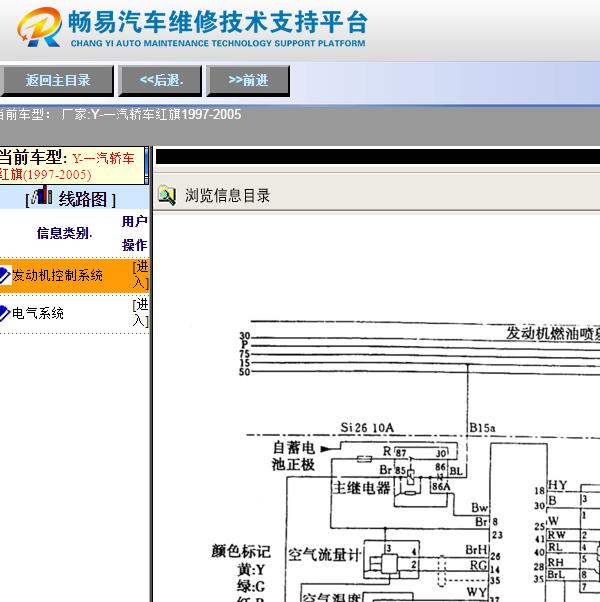Click the 主继电器 label in diagram
This screenshot has height=602, width=600.
click(x=362, y=488)
